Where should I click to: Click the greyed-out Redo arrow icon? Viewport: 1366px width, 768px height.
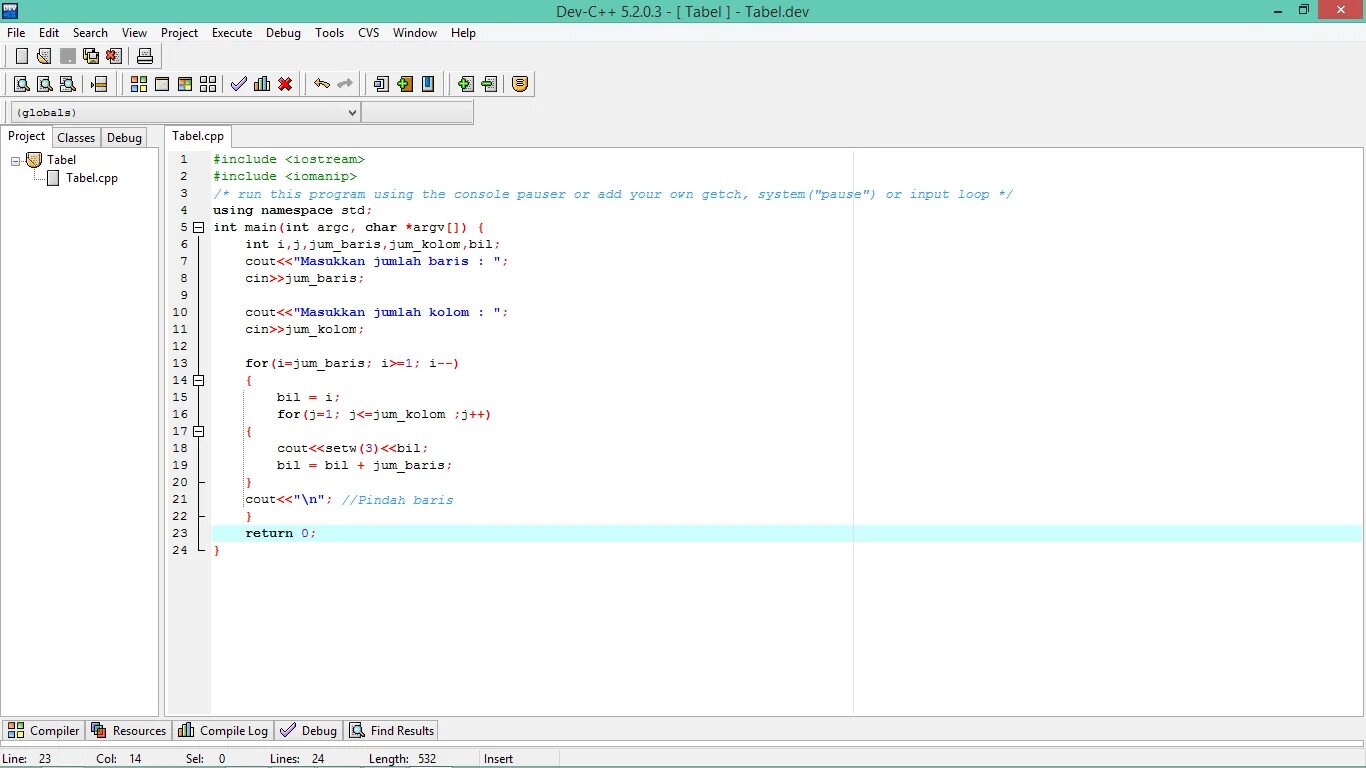(x=345, y=84)
